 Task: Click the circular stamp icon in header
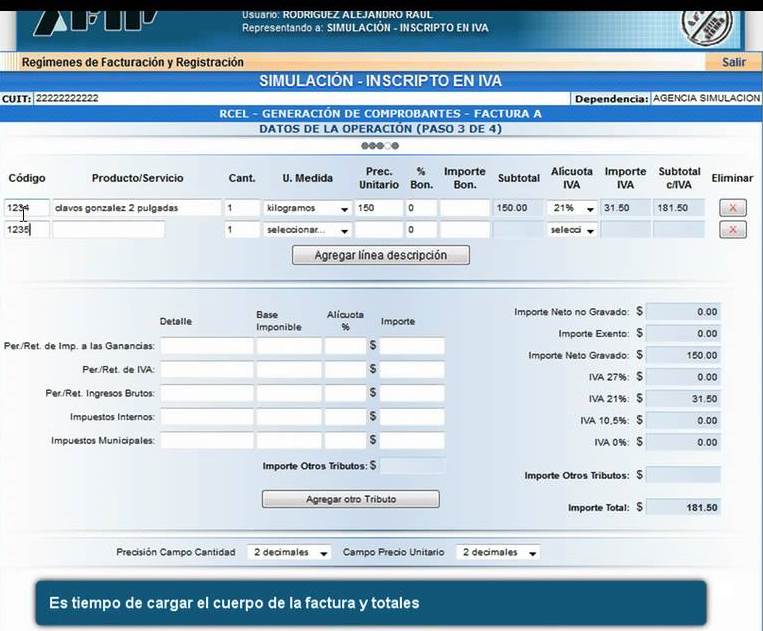tap(707, 27)
